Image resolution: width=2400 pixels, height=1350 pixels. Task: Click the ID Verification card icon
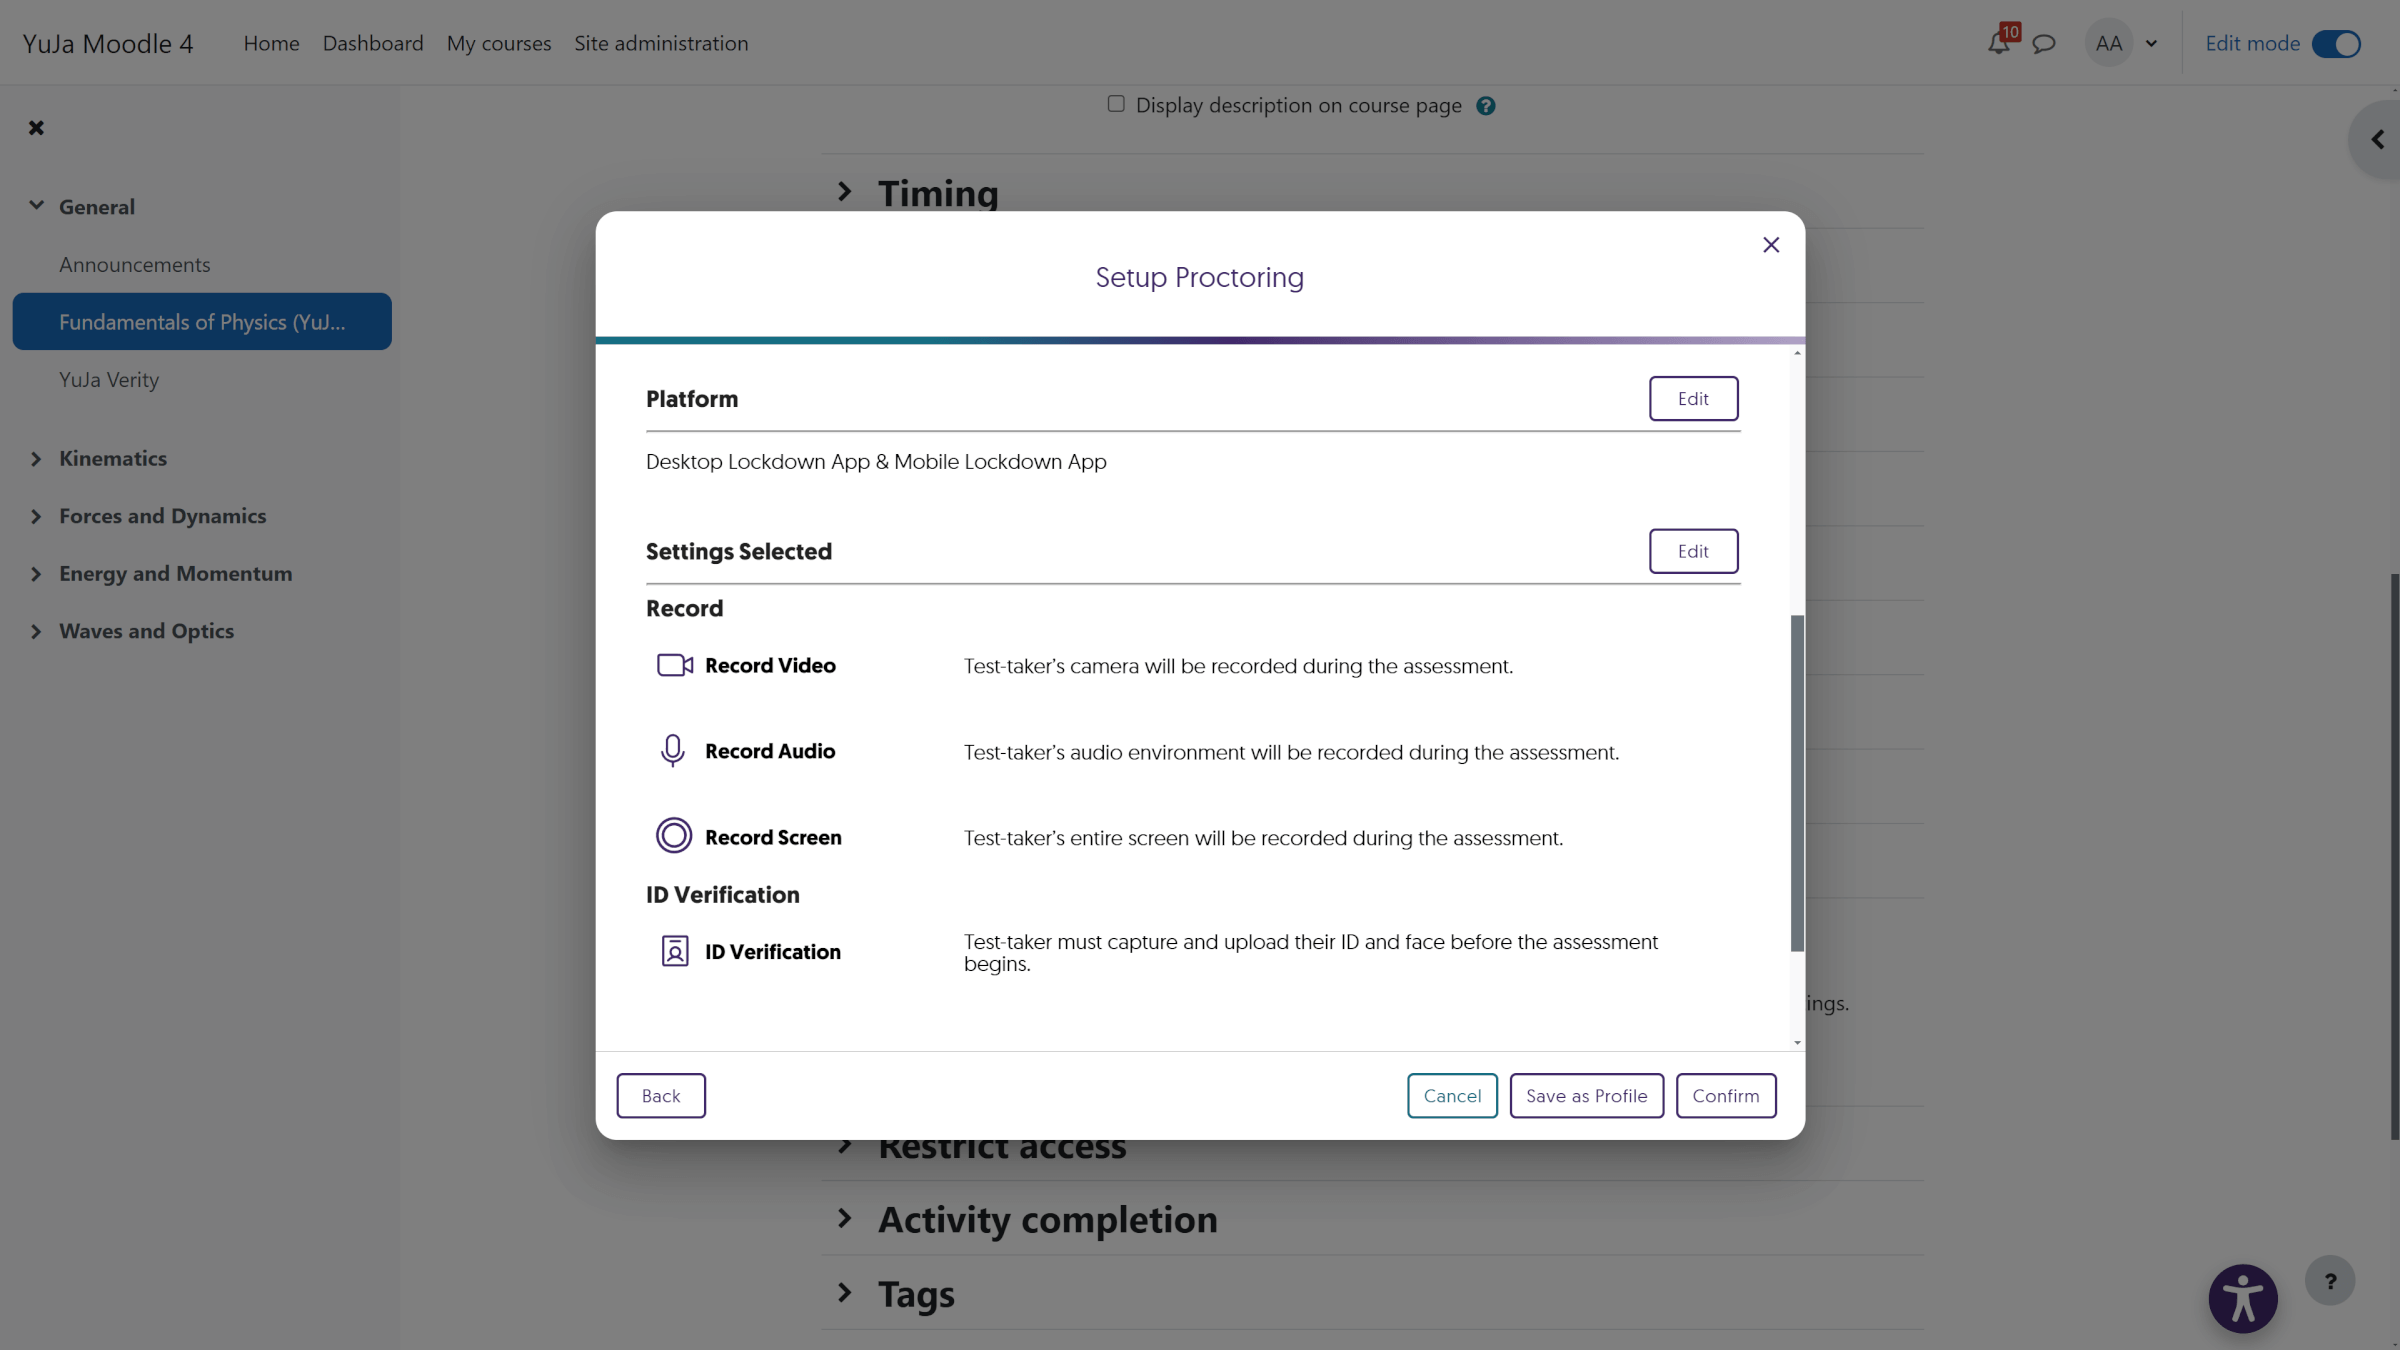click(x=674, y=951)
